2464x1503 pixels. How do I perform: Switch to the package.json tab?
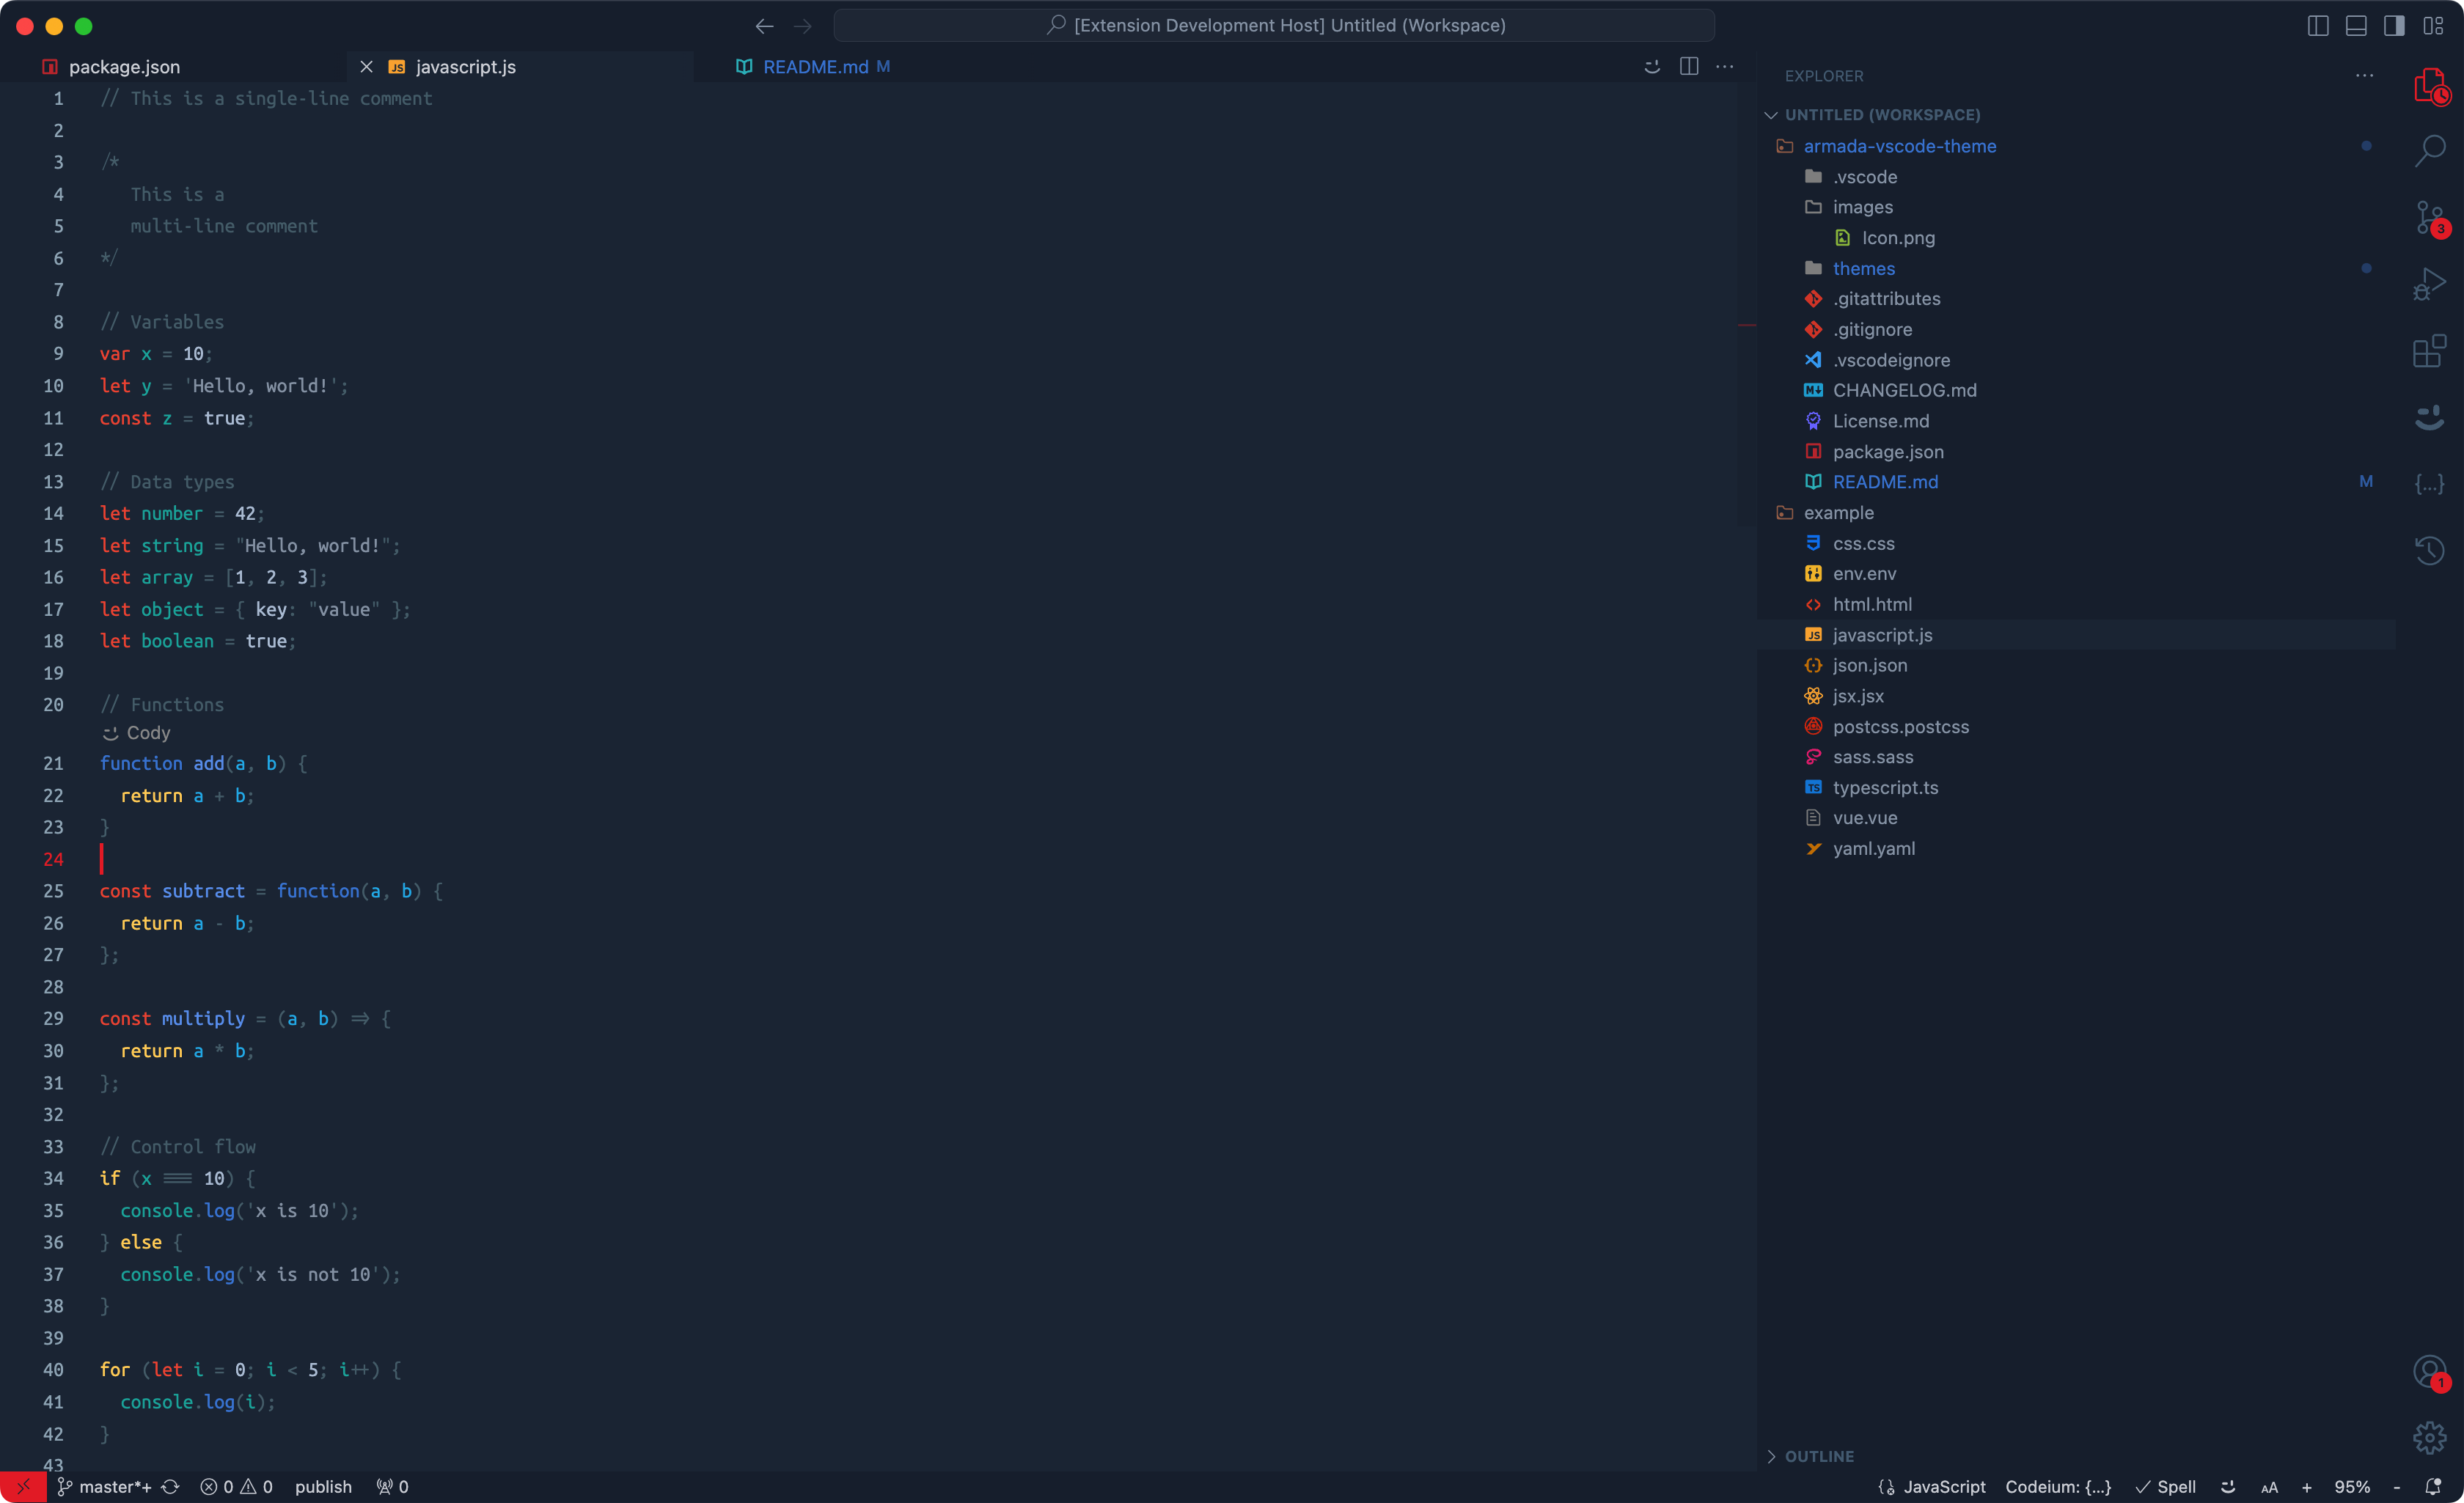pos(124,67)
